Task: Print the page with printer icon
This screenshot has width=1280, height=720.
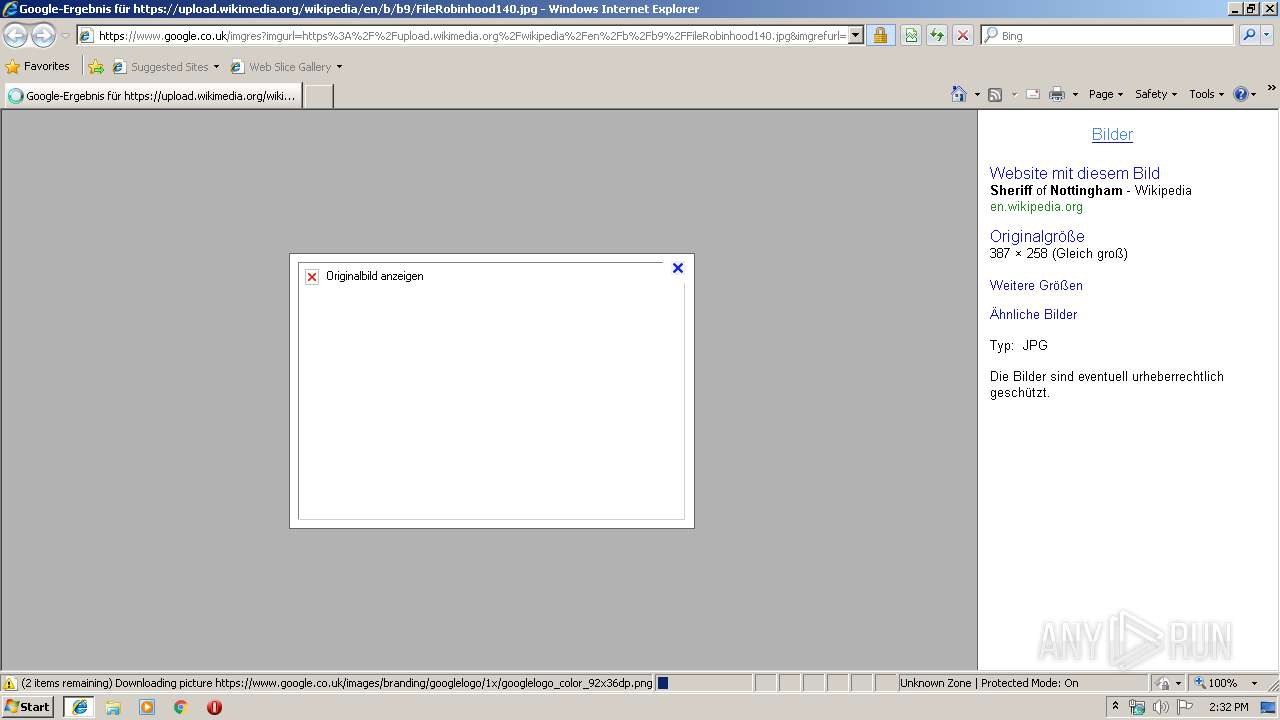Action: (x=1057, y=94)
